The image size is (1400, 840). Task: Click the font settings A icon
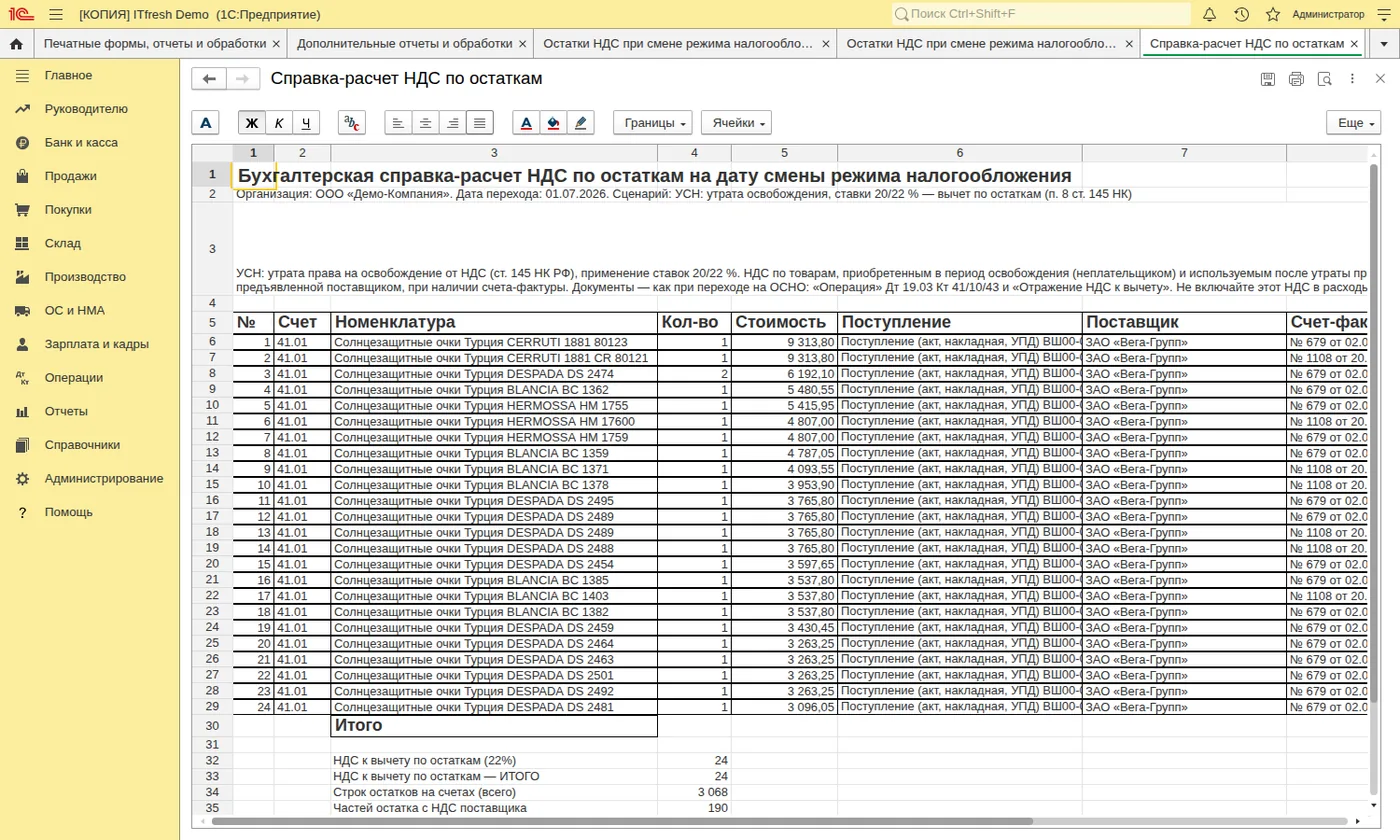[205, 122]
